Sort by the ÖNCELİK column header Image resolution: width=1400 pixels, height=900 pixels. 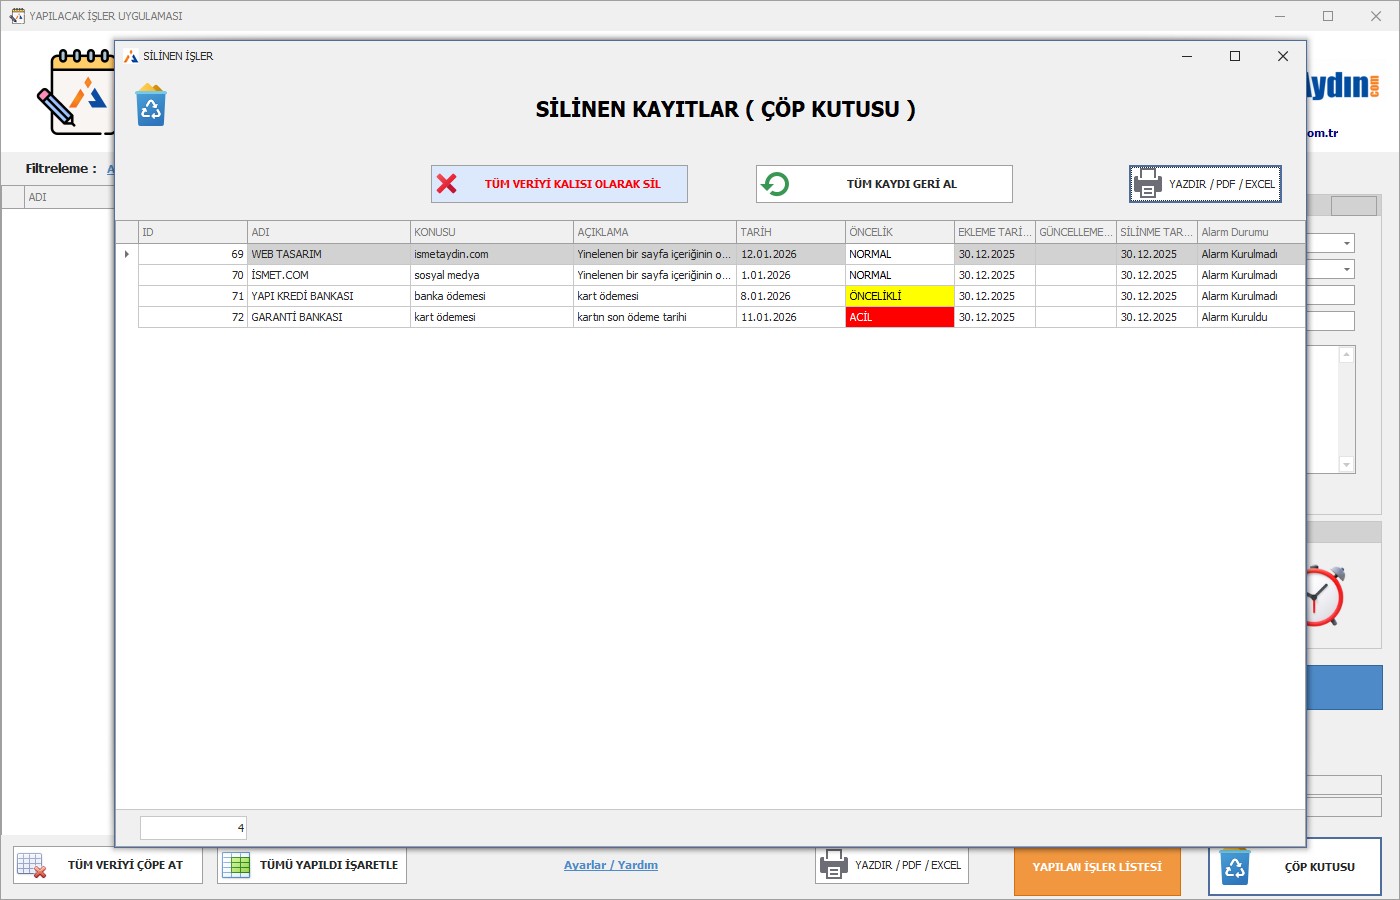(x=899, y=232)
